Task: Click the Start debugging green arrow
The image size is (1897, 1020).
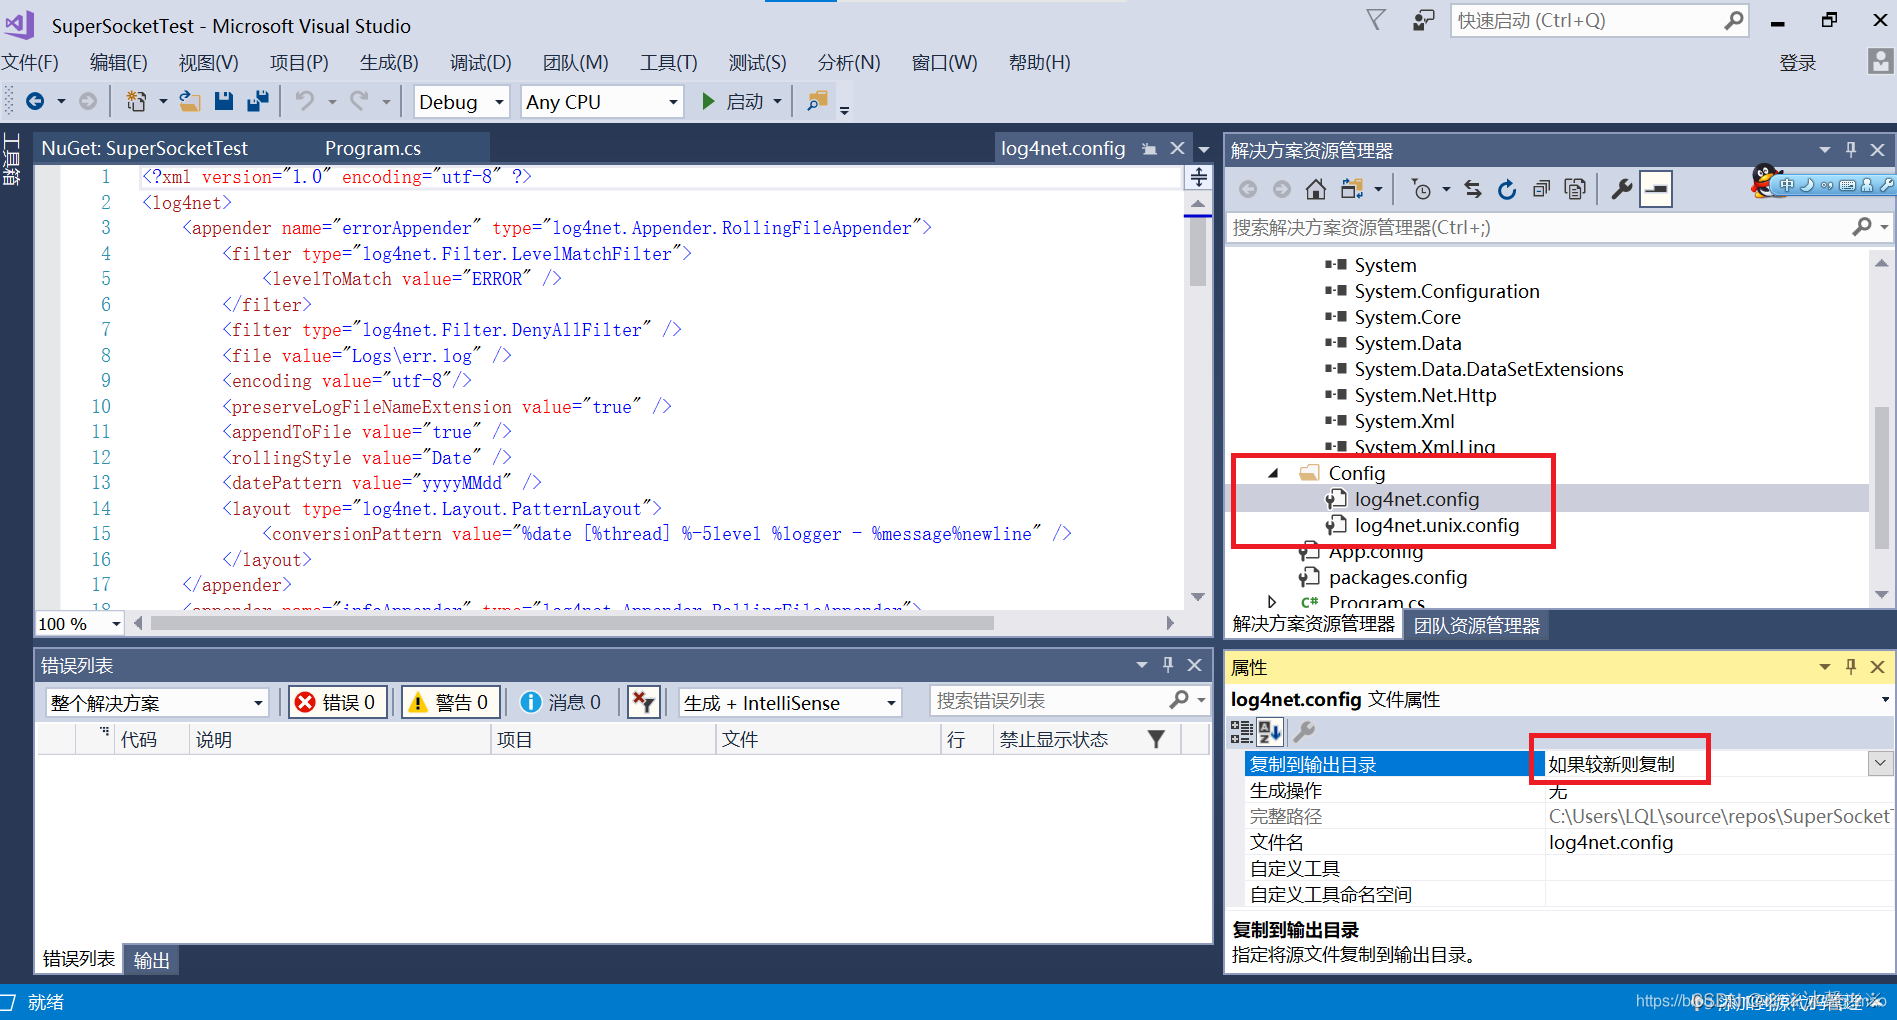Action: (x=708, y=101)
